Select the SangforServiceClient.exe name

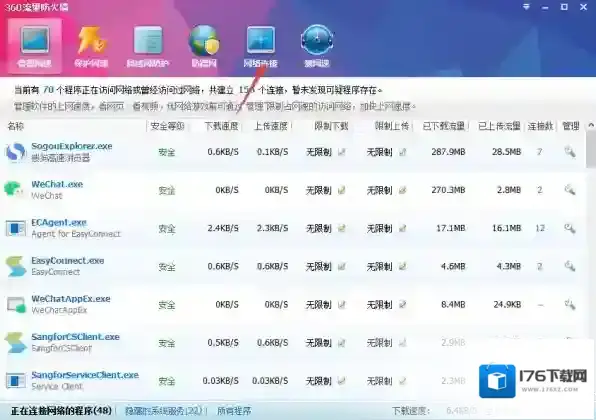(85, 375)
